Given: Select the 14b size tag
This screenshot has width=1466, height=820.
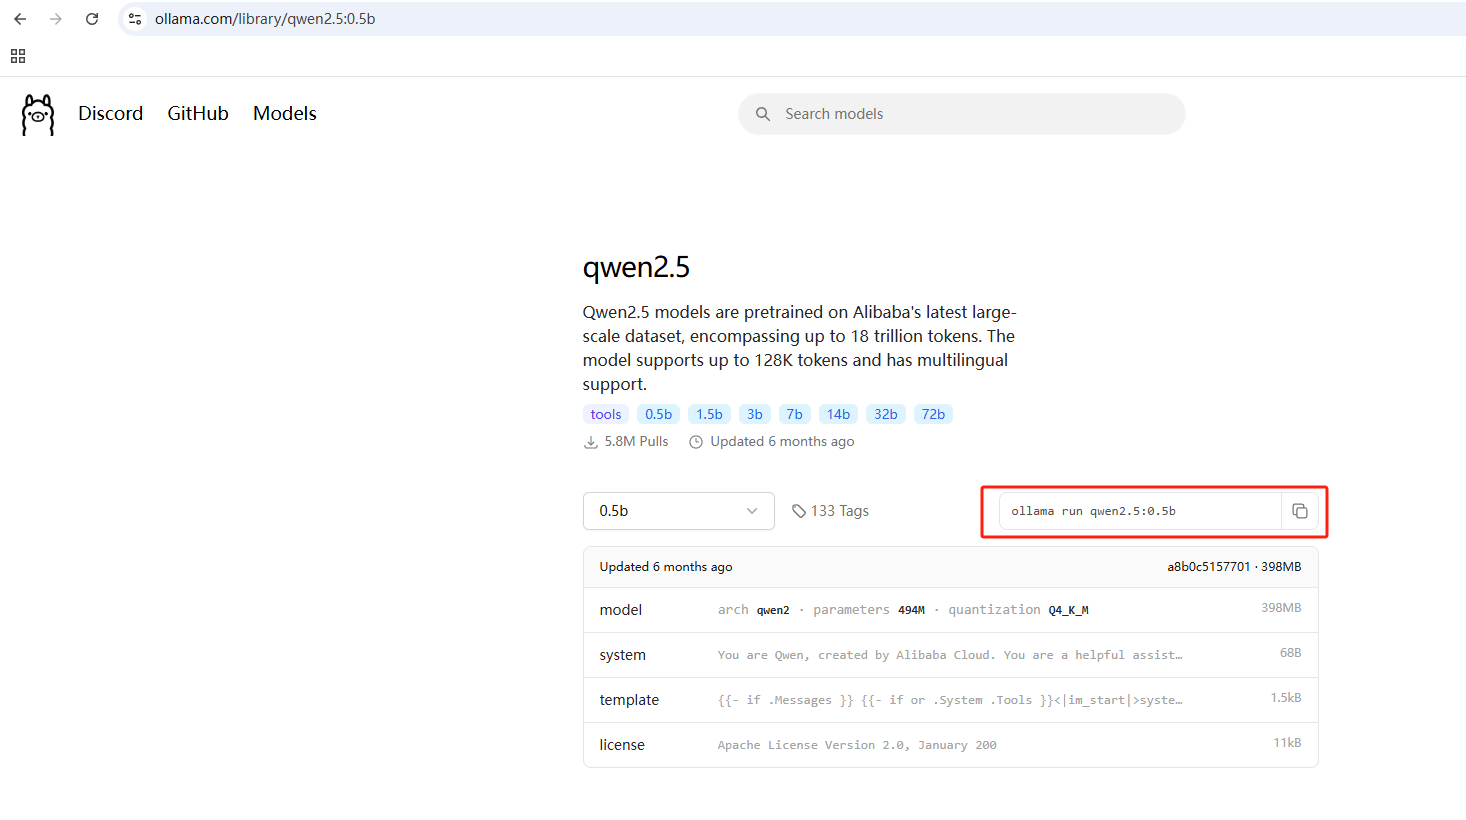Looking at the screenshot, I should [839, 414].
